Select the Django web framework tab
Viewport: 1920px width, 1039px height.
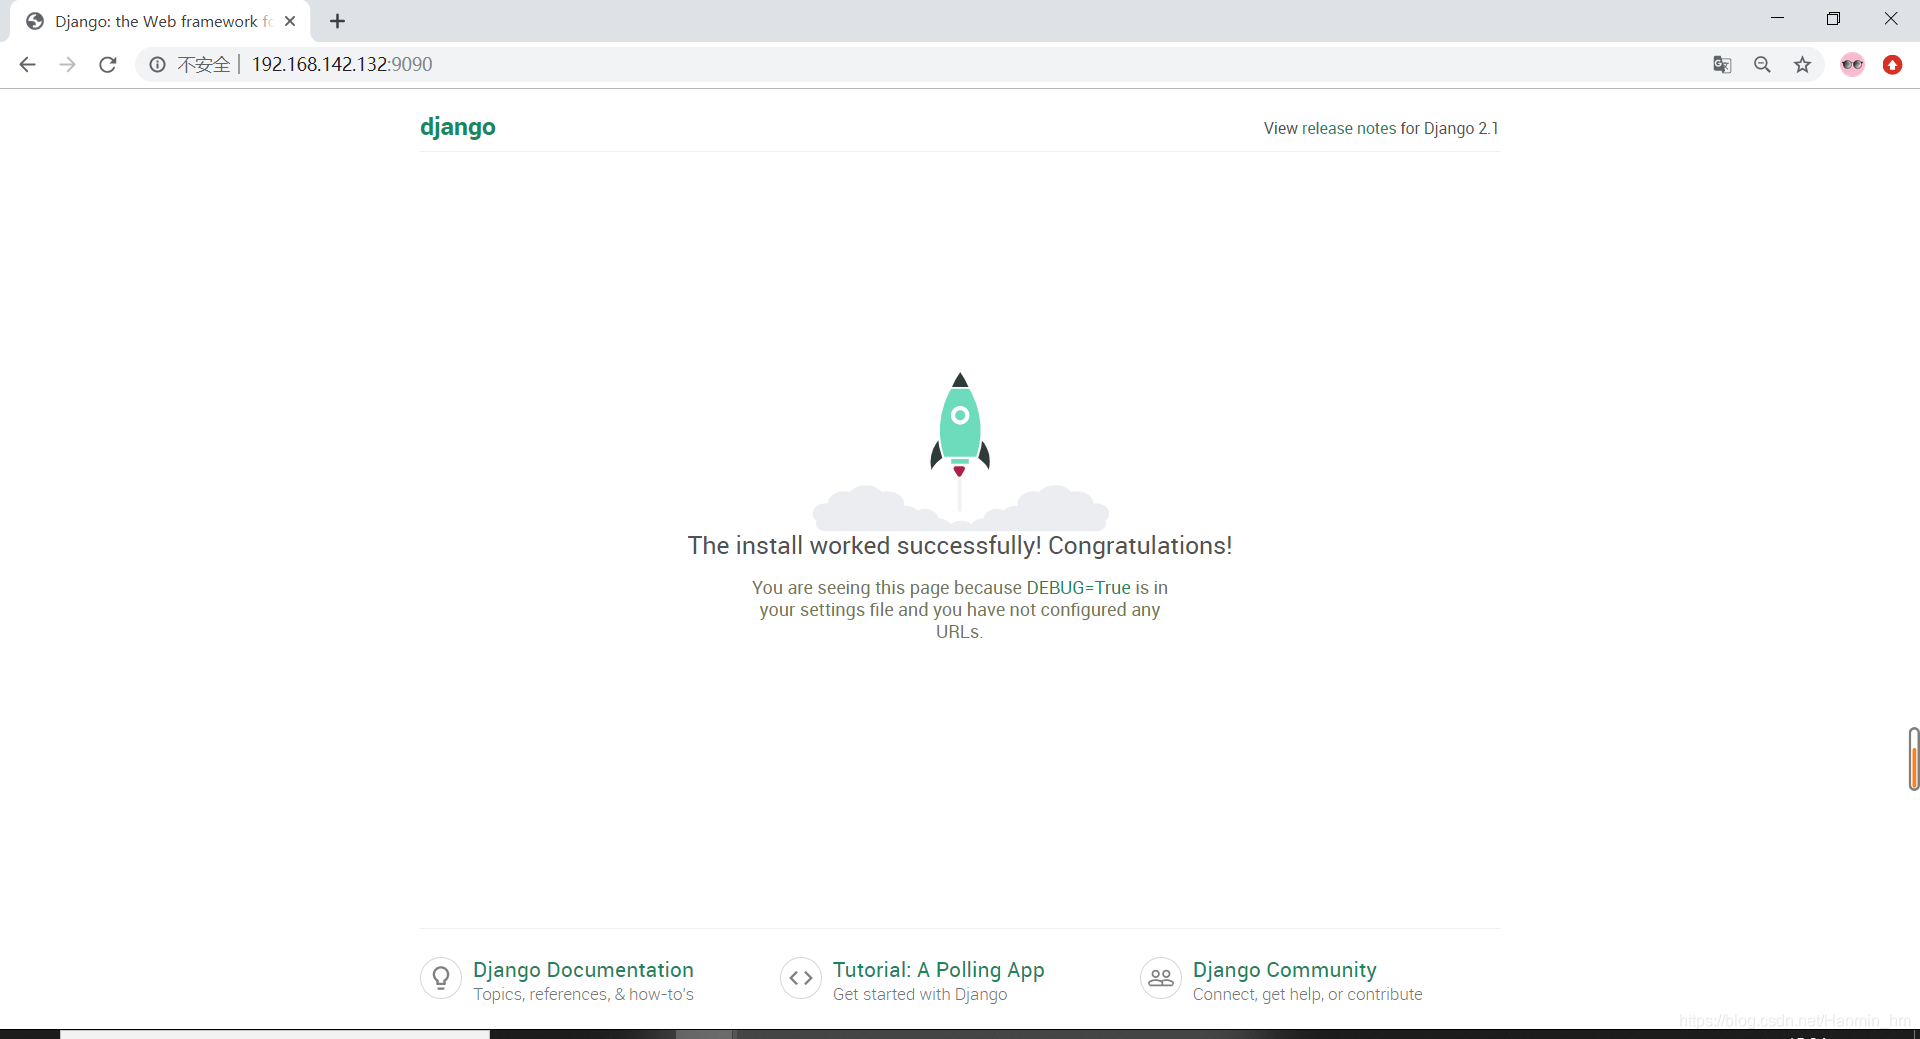(160, 21)
